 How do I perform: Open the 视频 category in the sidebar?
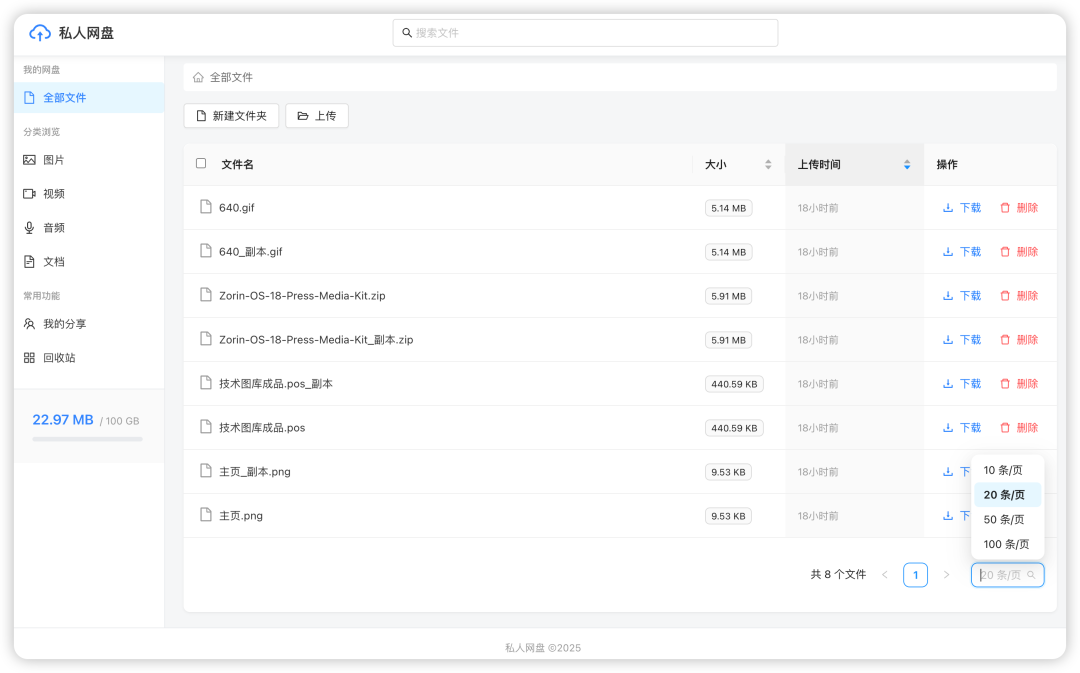[30, 193]
